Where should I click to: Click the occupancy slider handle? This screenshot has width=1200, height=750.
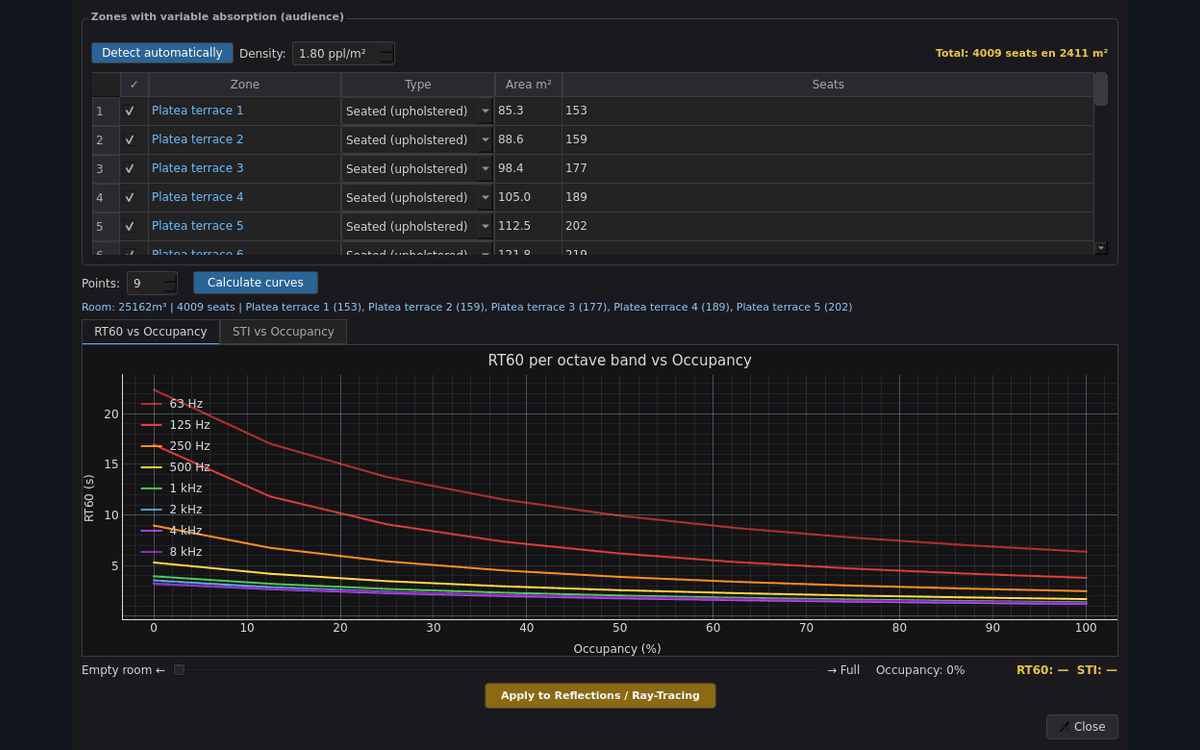tap(179, 670)
